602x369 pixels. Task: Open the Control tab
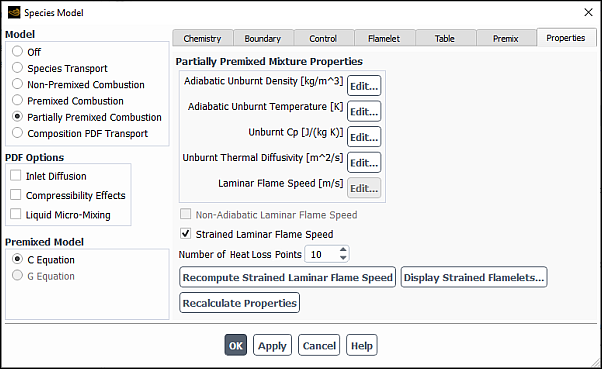tap(323, 38)
